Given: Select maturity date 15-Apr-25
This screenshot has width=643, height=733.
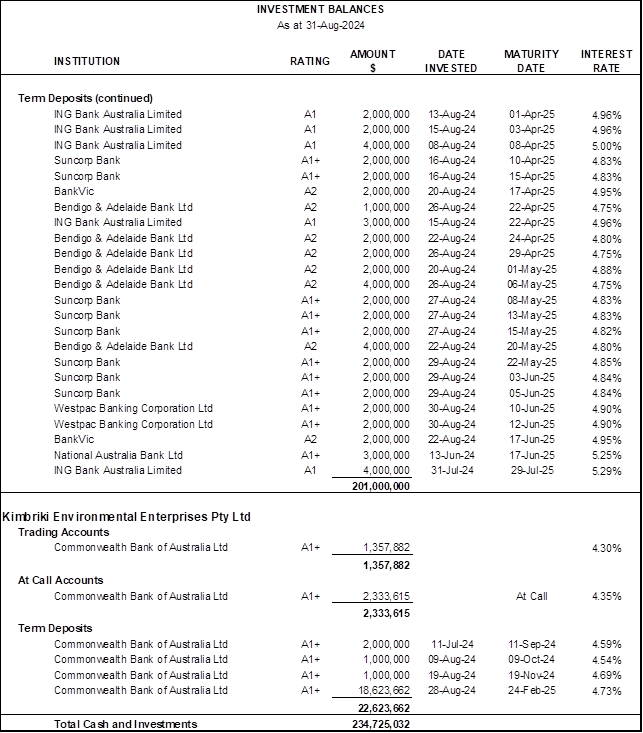Looking at the screenshot, I should point(532,176).
